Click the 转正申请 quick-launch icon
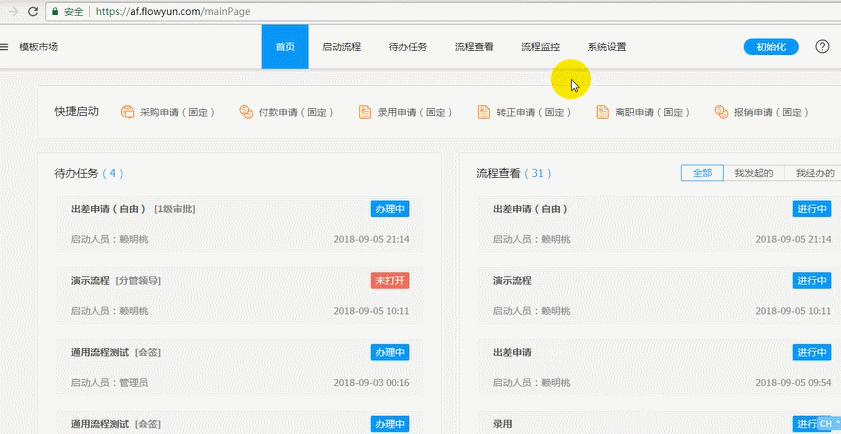Image resolution: width=841 pixels, height=434 pixels. (x=484, y=112)
